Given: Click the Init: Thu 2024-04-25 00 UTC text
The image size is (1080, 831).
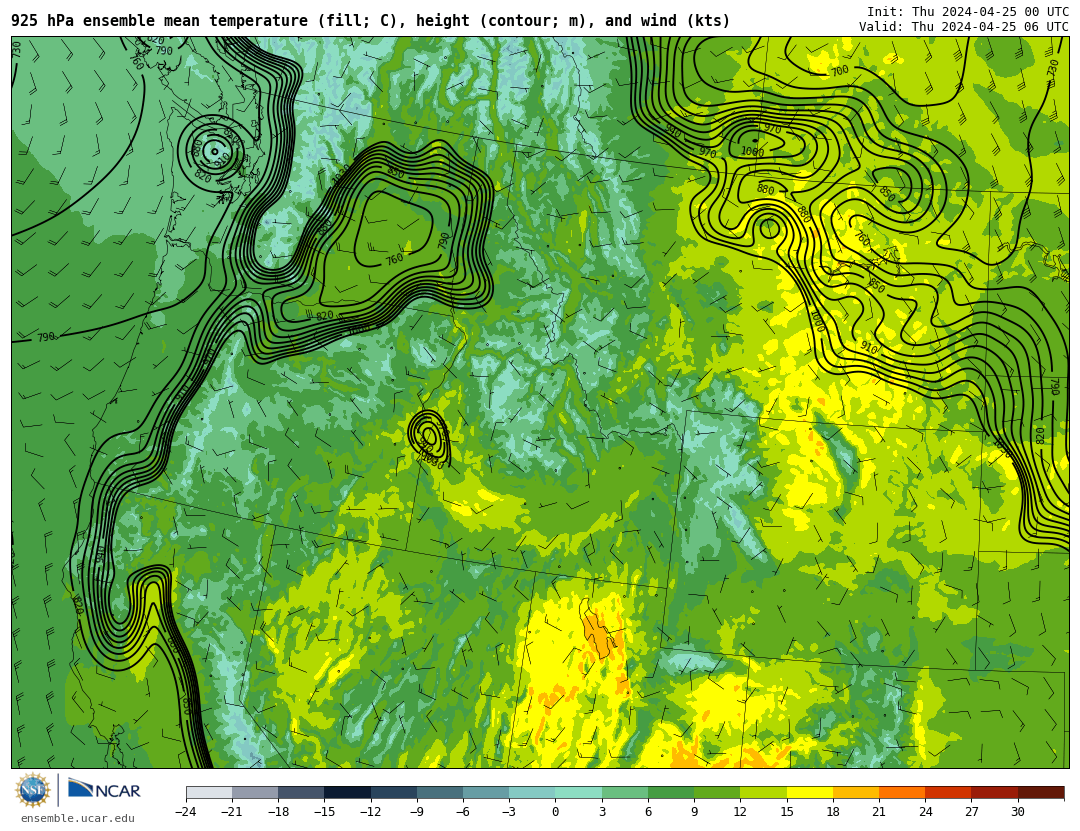Looking at the screenshot, I should 968,12.
